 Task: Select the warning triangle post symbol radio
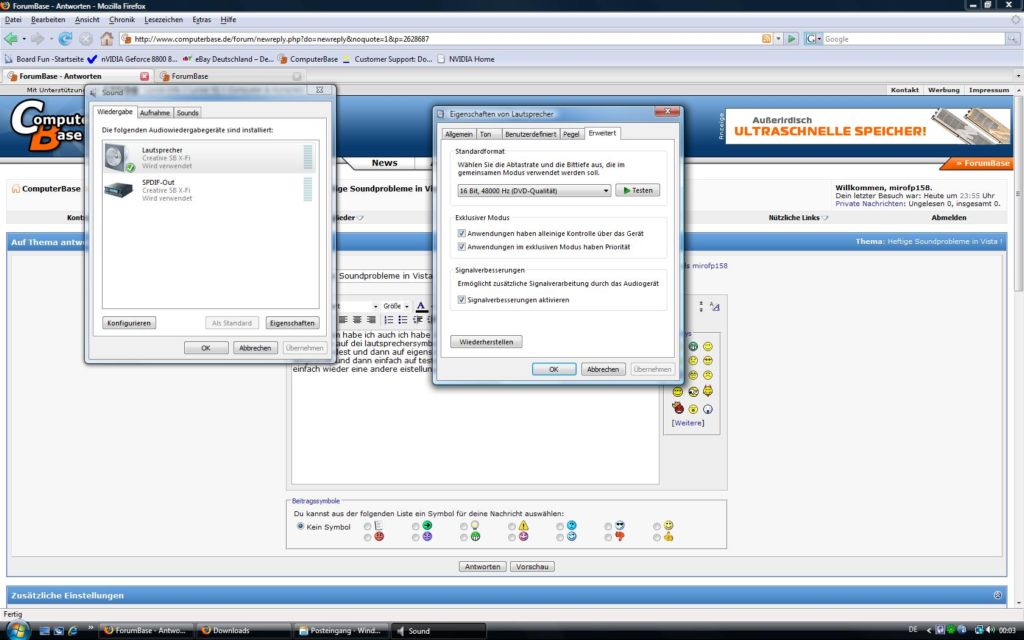point(512,526)
